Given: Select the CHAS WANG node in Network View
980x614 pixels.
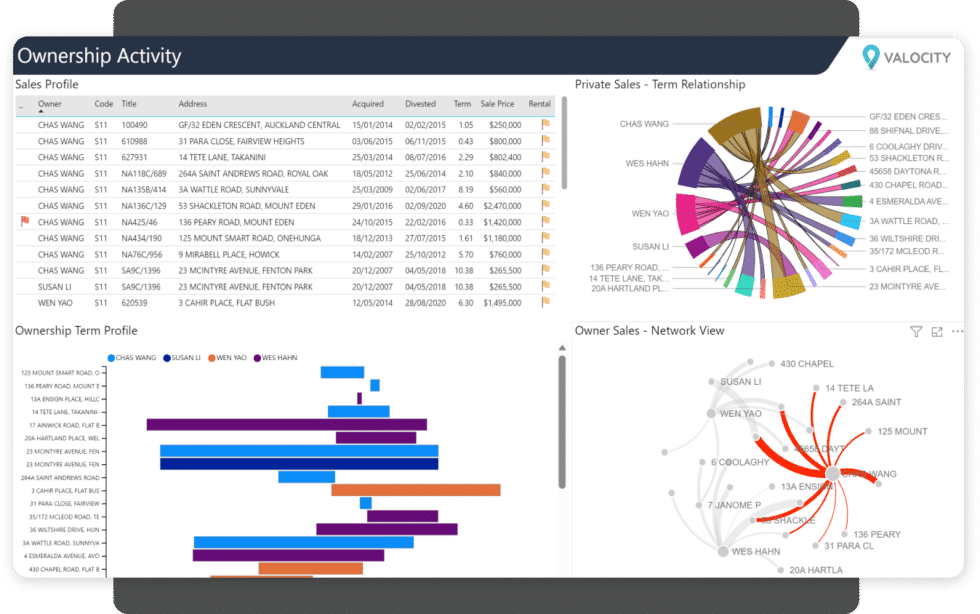Looking at the screenshot, I should pyautogui.click(x=831, y=474).
